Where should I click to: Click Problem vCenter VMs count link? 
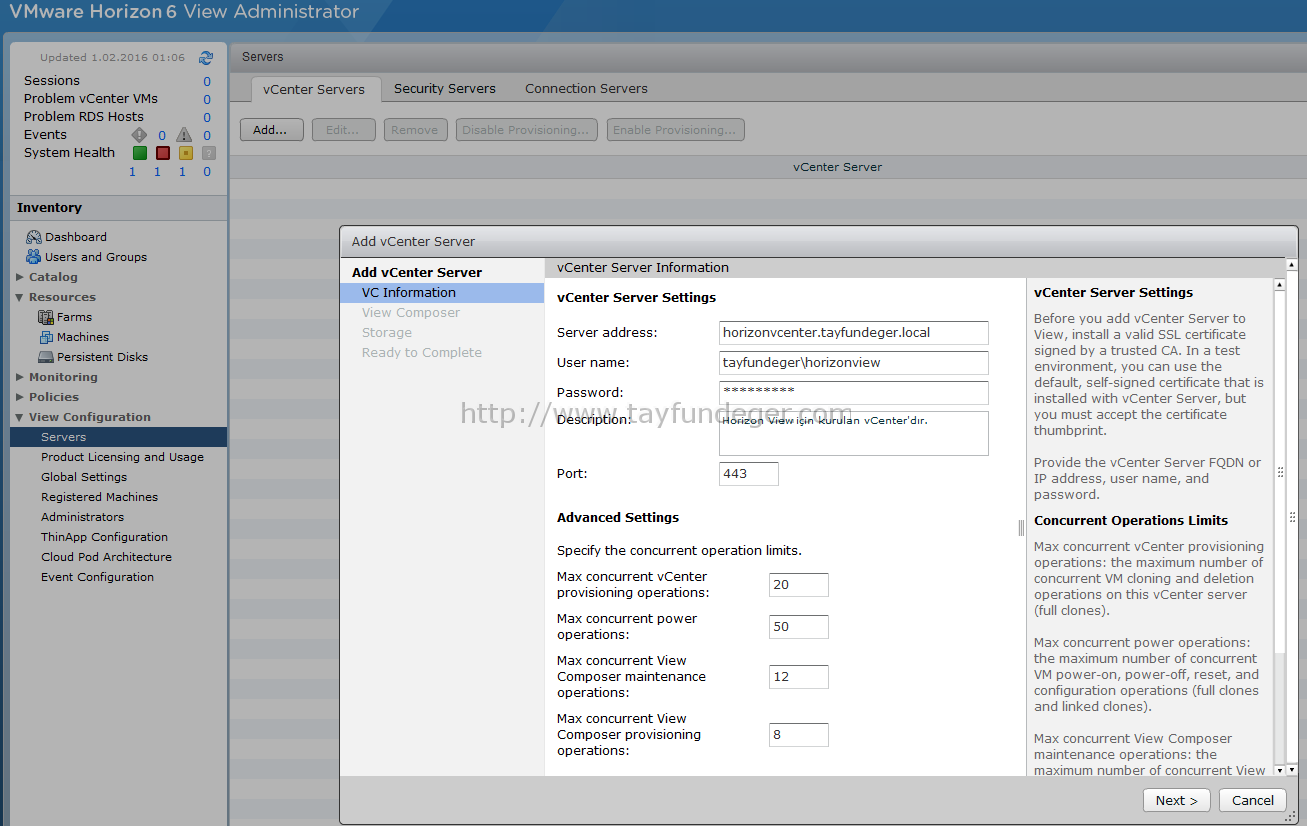pos(207,100)
